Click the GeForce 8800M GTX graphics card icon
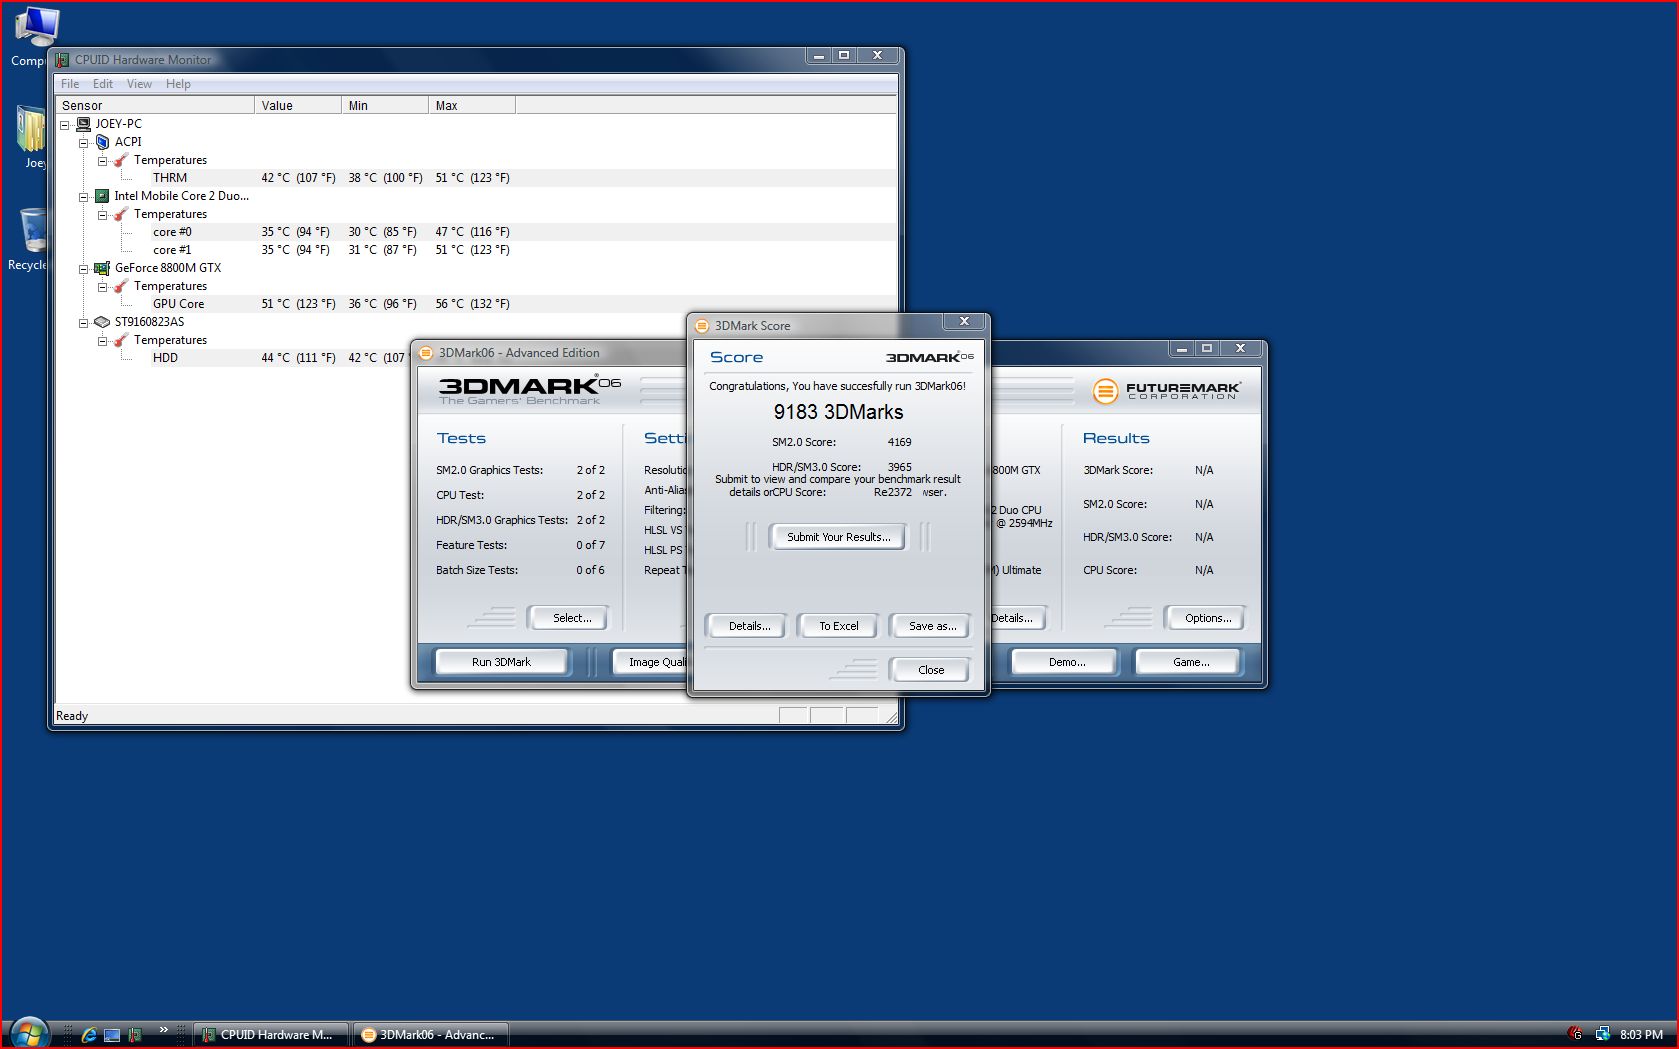 point(102,268)
